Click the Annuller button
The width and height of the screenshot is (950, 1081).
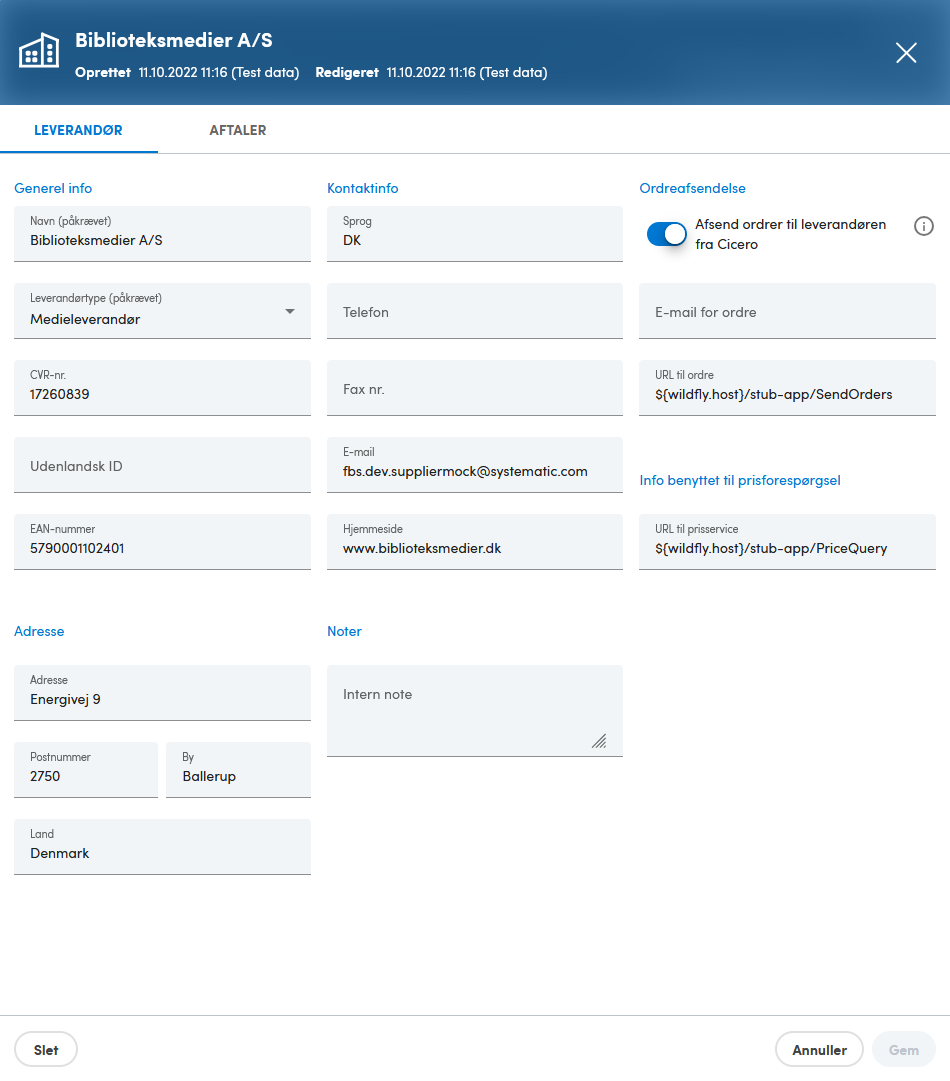coord(819,1050)
